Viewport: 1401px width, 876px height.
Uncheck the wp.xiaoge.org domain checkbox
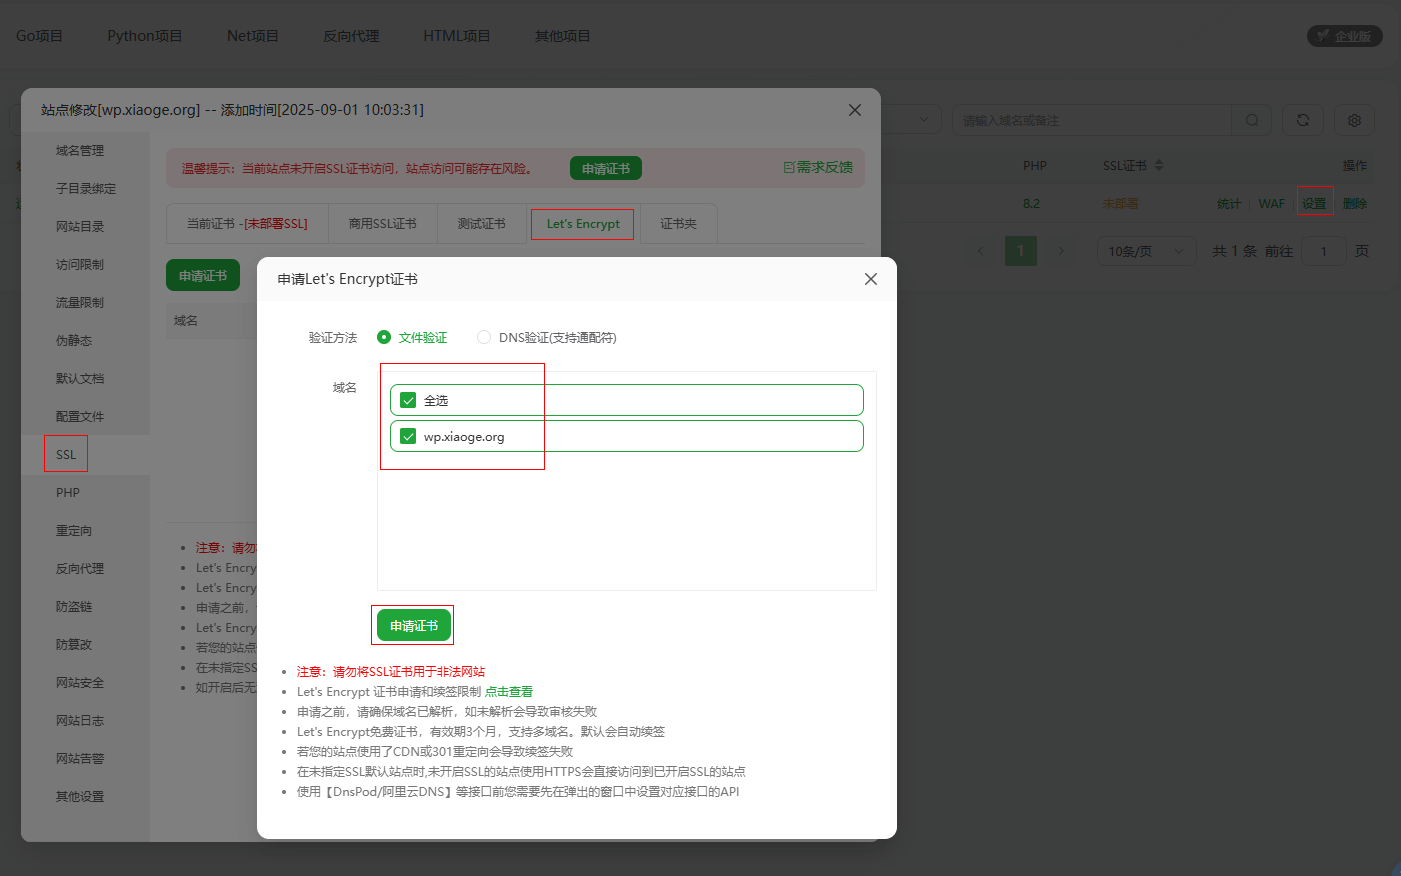(408, 436)
